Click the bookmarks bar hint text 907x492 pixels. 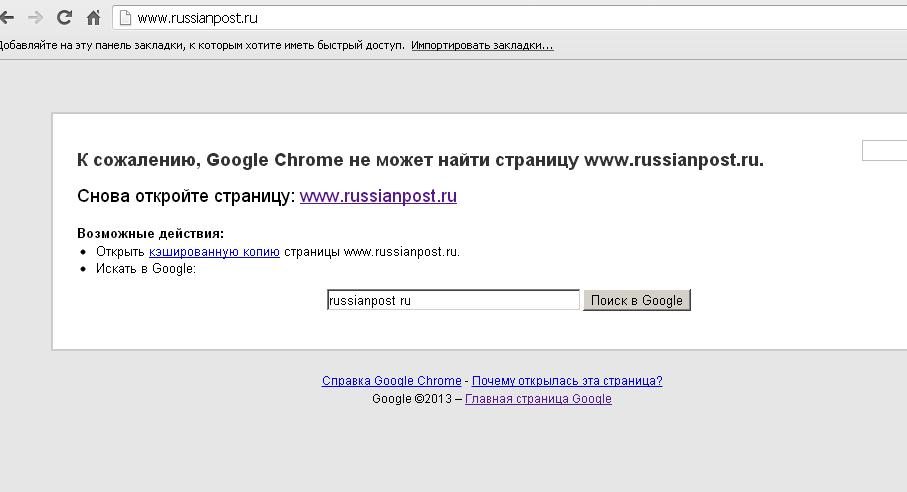202,45
